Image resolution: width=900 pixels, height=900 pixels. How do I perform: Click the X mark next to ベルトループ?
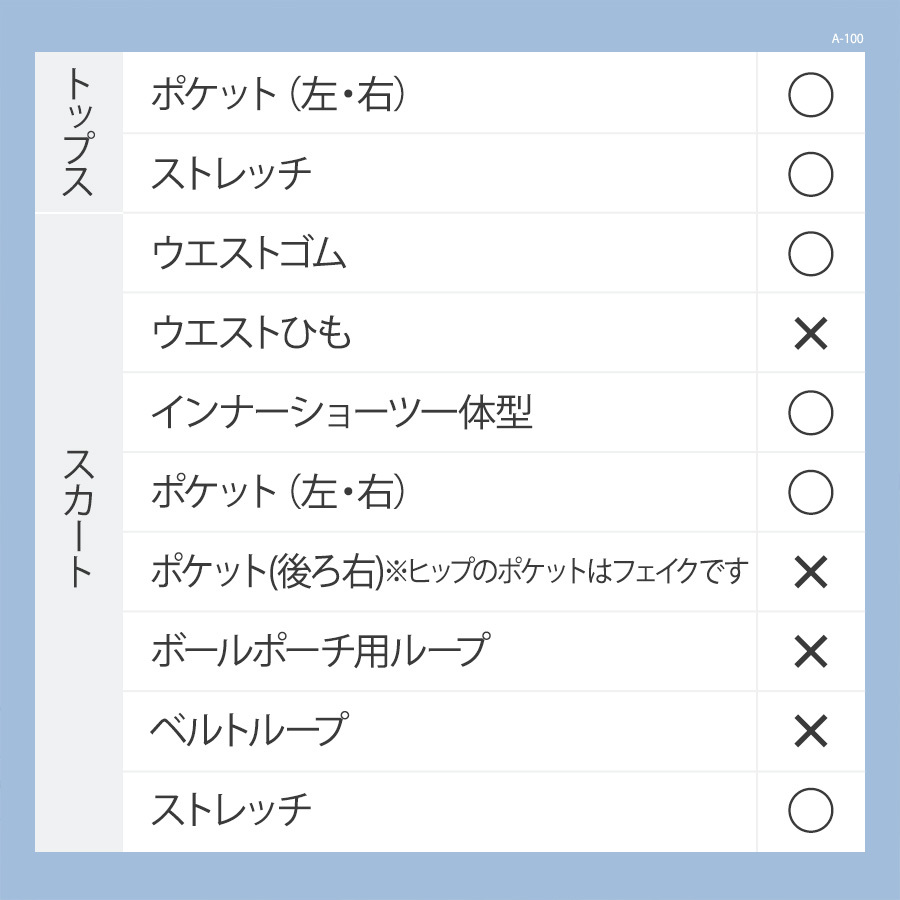tap(810, 731)
